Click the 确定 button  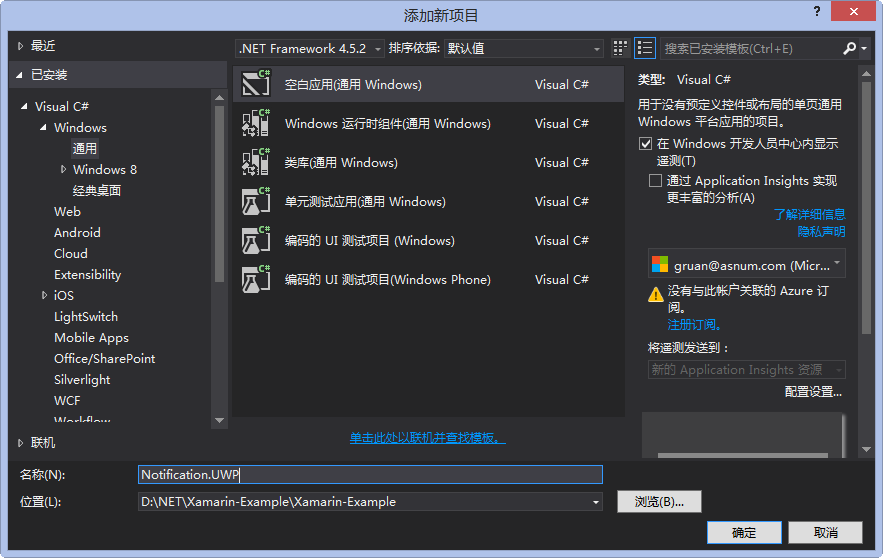[744, 532]
